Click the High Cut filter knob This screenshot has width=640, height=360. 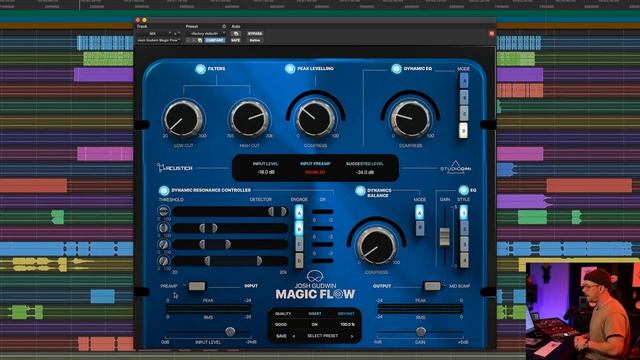249,118
